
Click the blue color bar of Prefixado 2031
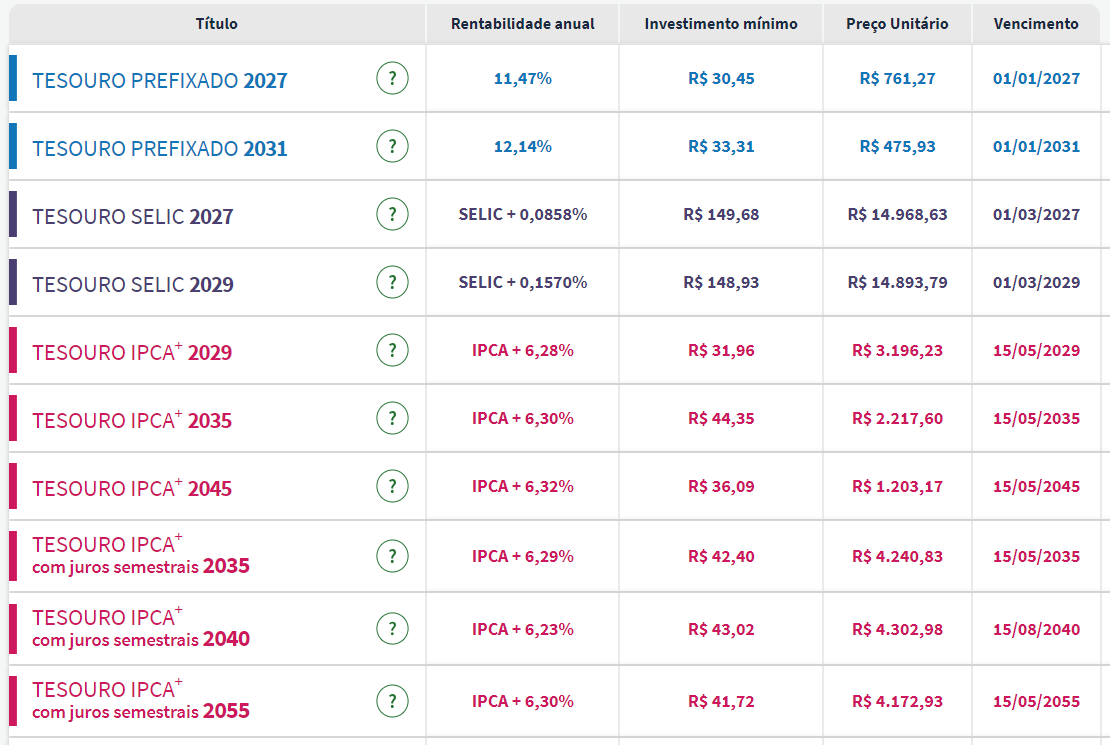(13, 146)
